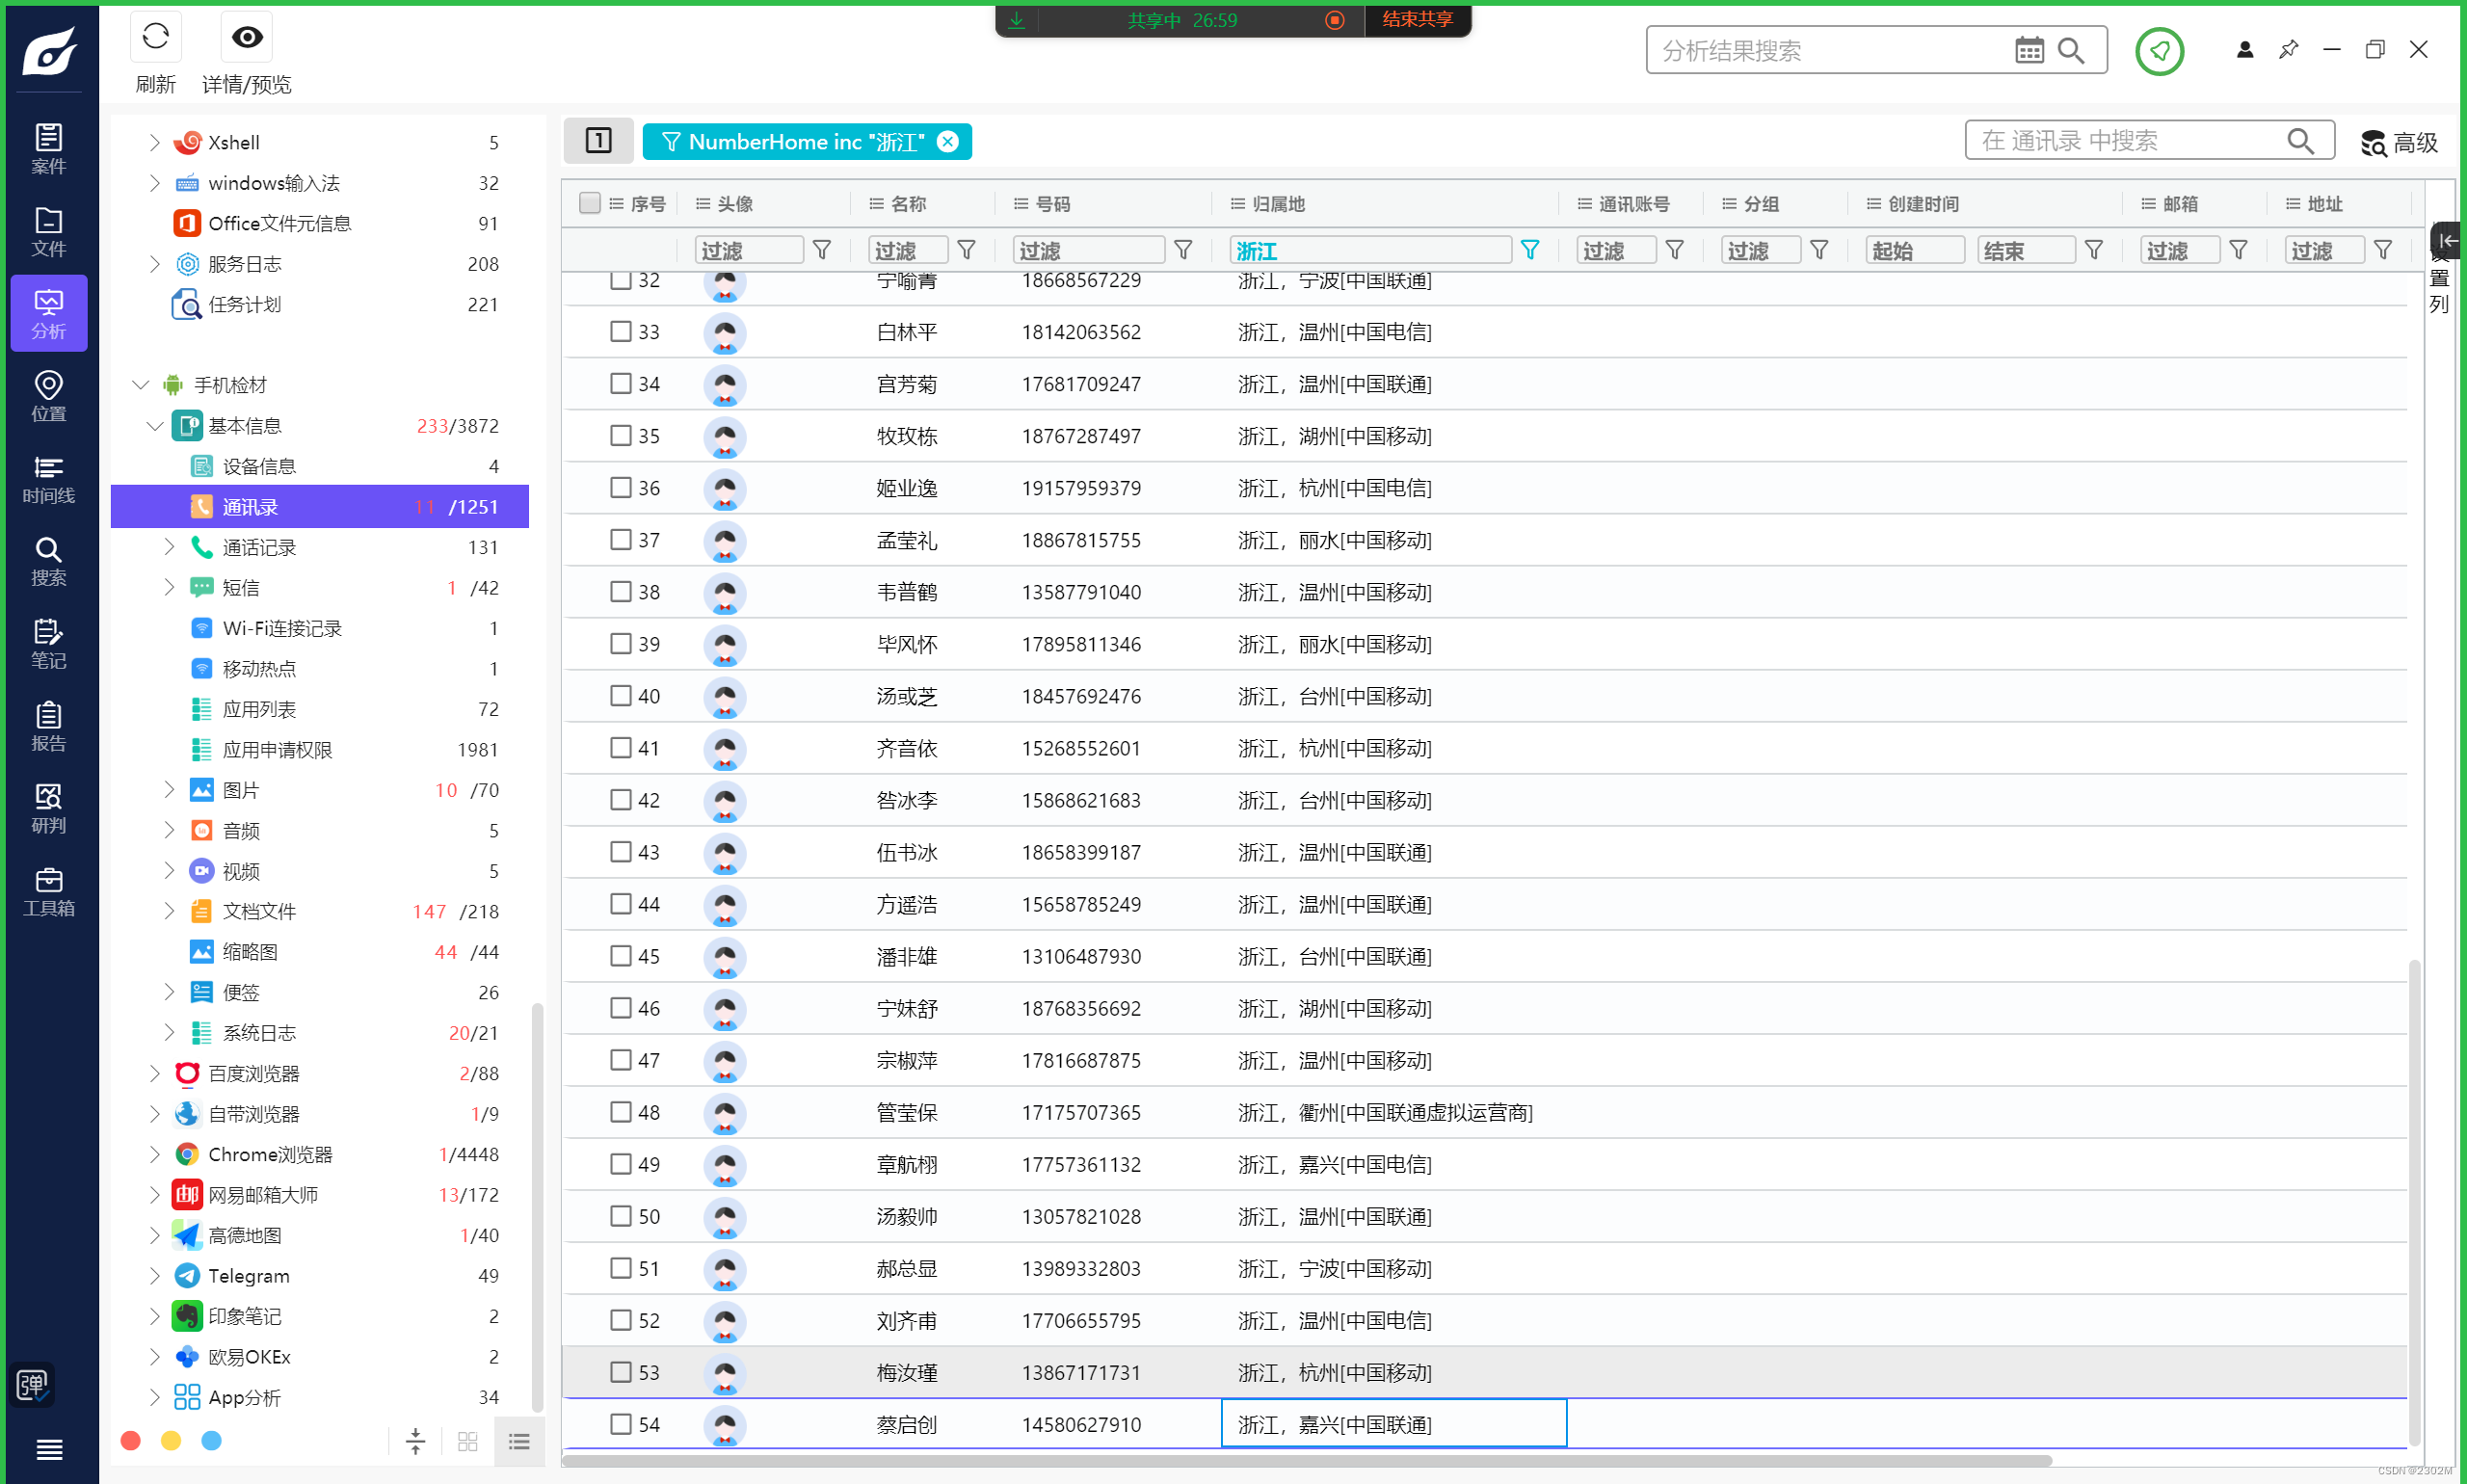Remove the NumberHome inc 浙江 filter tag
Viewport: 2467px width, 1484px height.
pyautogui.click(x=947, y=142)
